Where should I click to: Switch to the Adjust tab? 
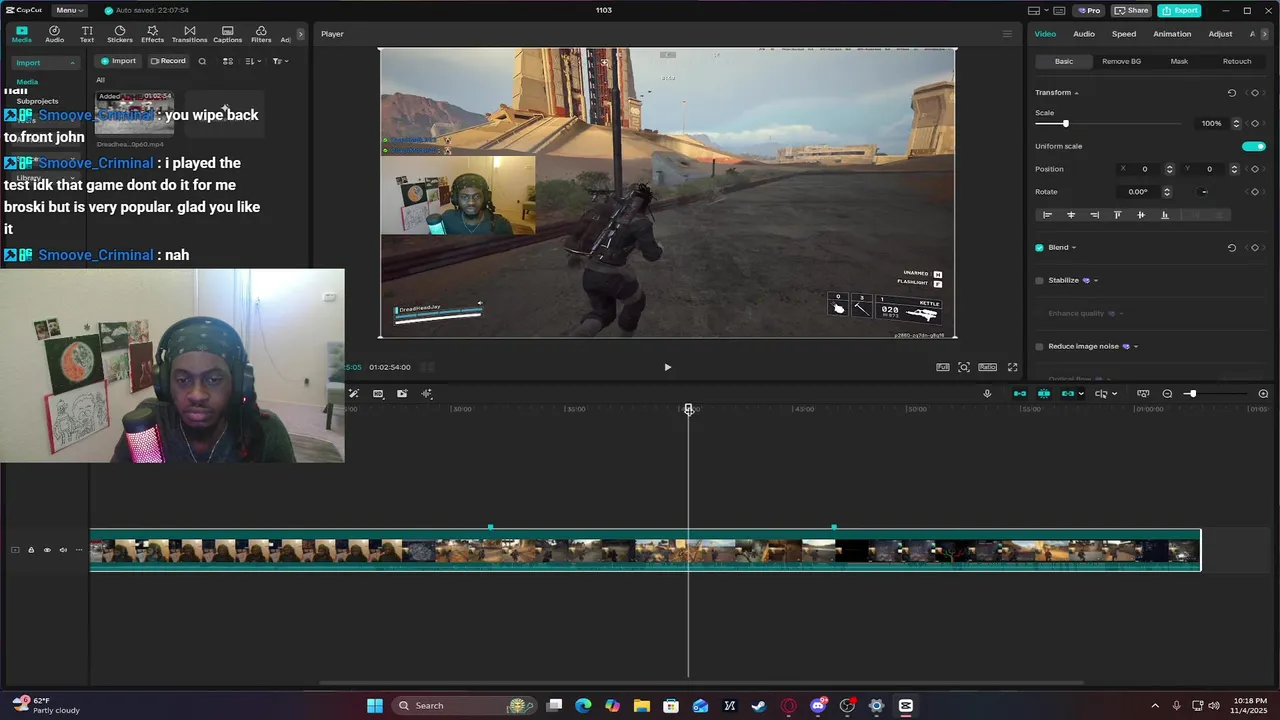click(1220, 34)
